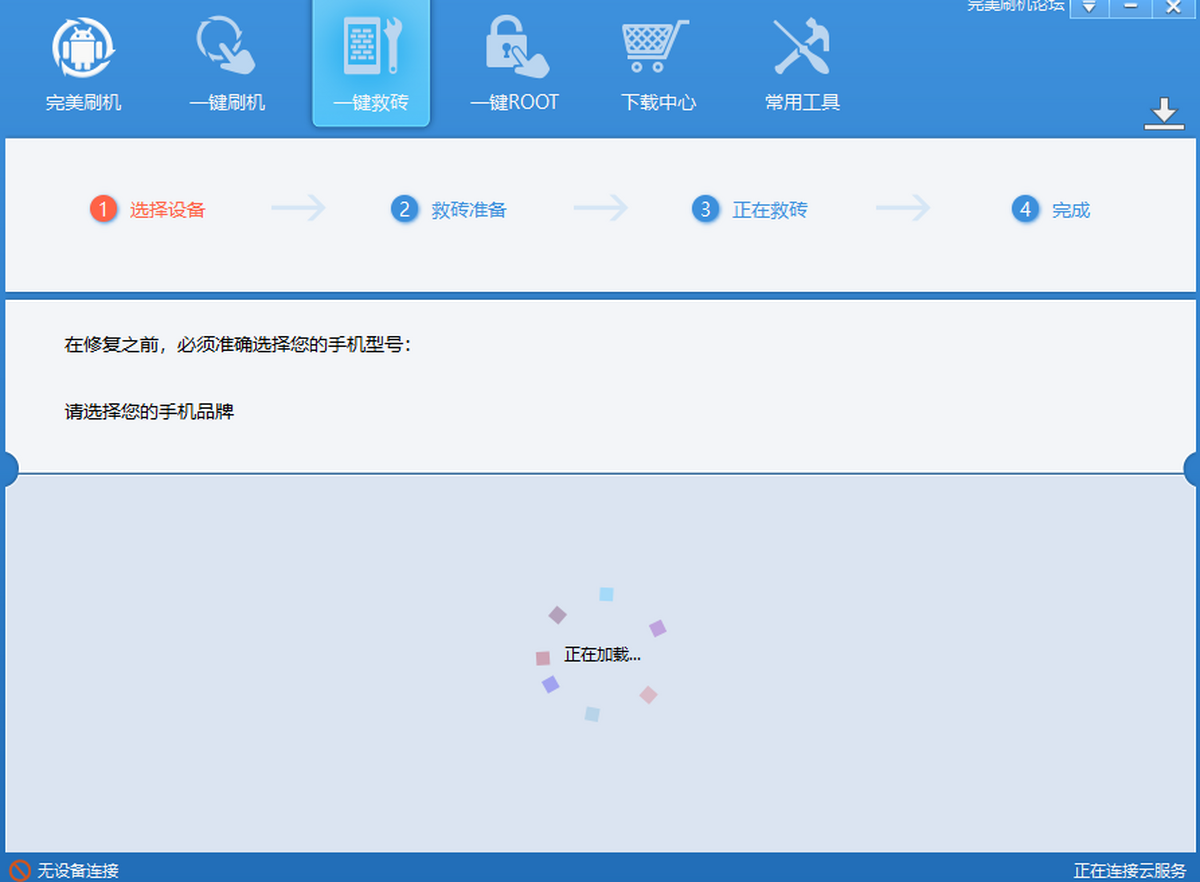This screenshot has width=1200, height=882.
Task: Open the 完美刷机 home tool
Action: click(83, 60)
